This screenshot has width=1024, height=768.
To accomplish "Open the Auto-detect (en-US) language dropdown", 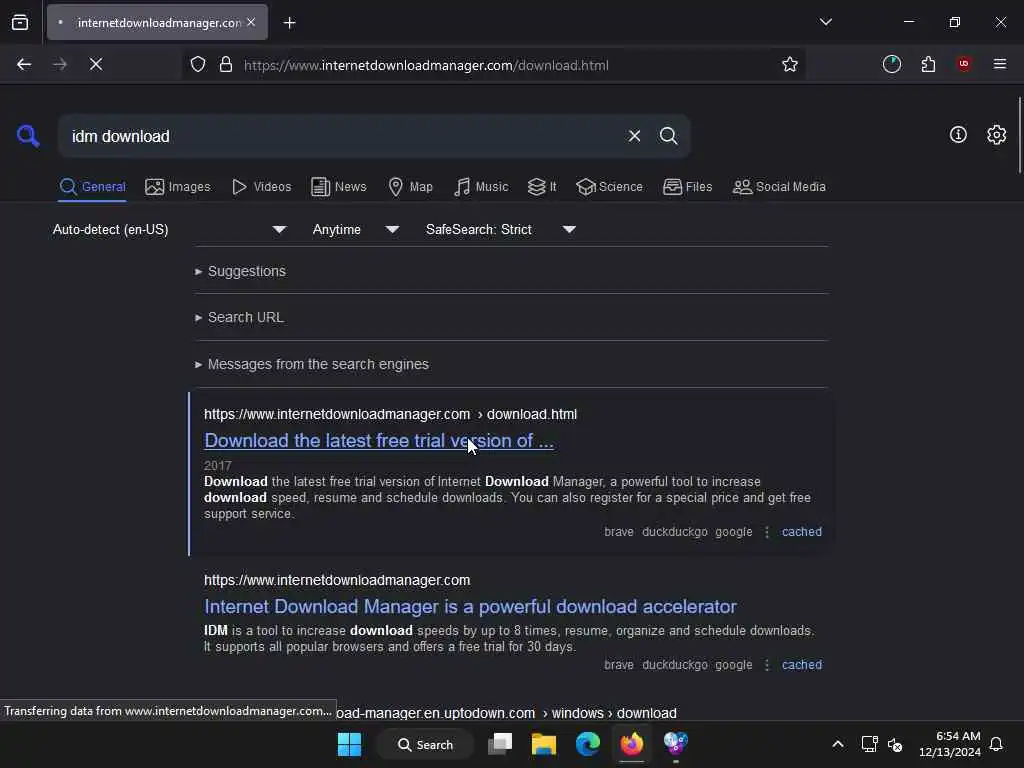I will [169, 229].
